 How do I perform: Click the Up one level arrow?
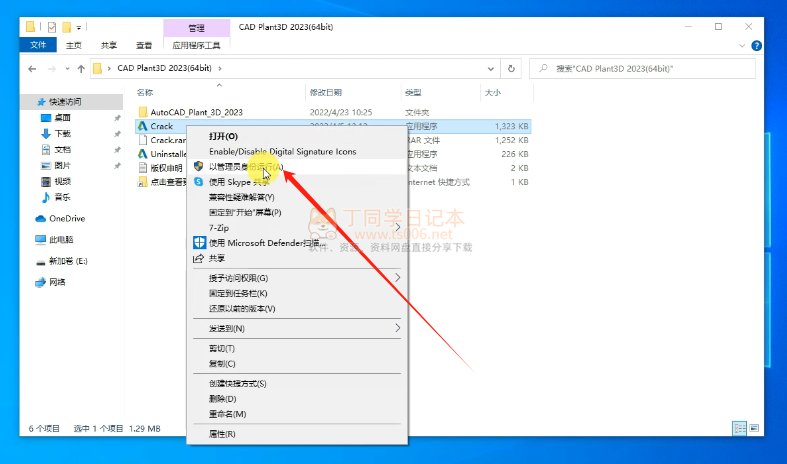81,69
